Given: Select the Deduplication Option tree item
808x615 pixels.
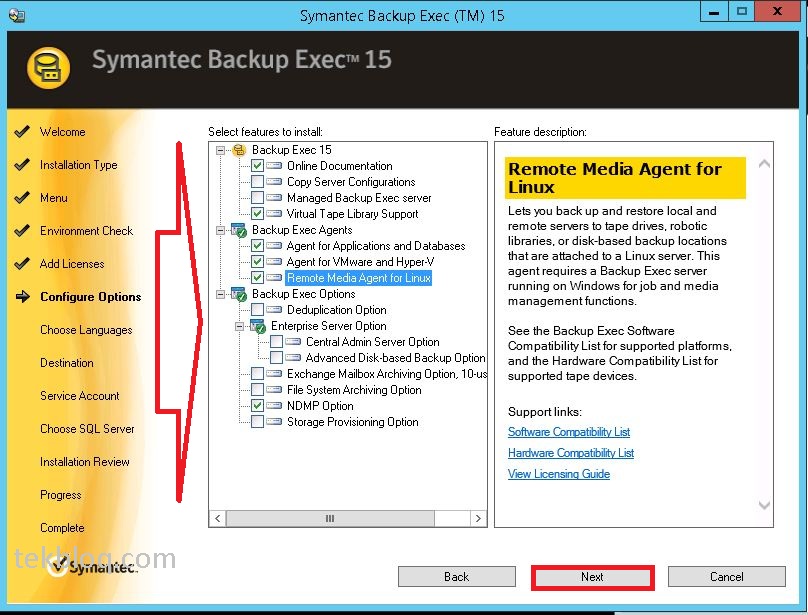Looking at the screenshot, I should [x=336, y=310].
